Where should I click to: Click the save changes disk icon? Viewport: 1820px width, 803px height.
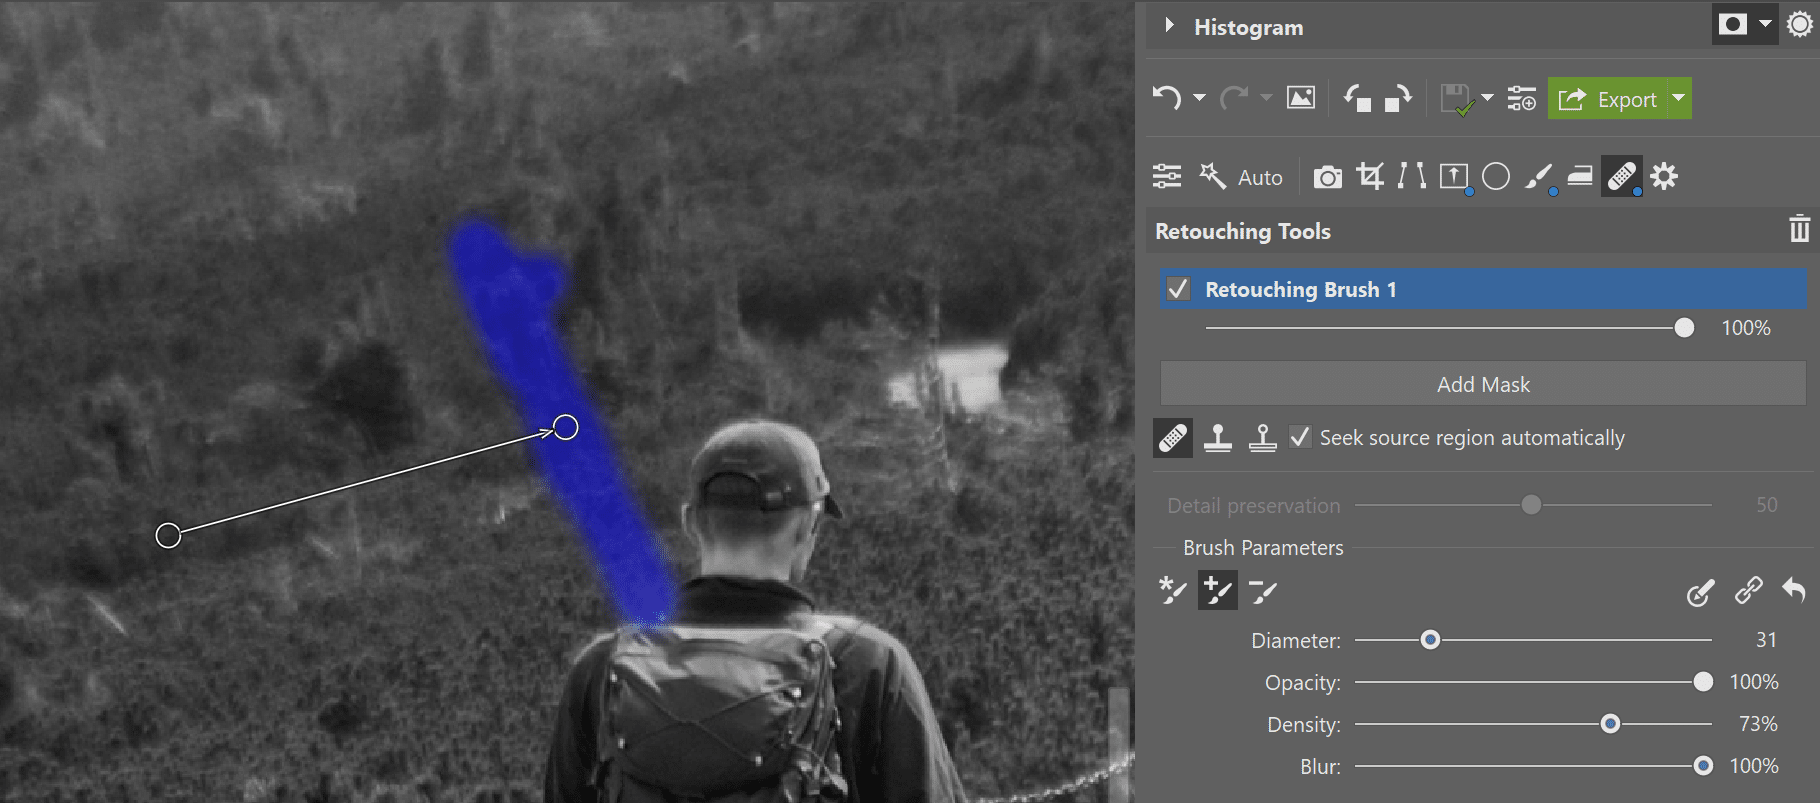1457,98
